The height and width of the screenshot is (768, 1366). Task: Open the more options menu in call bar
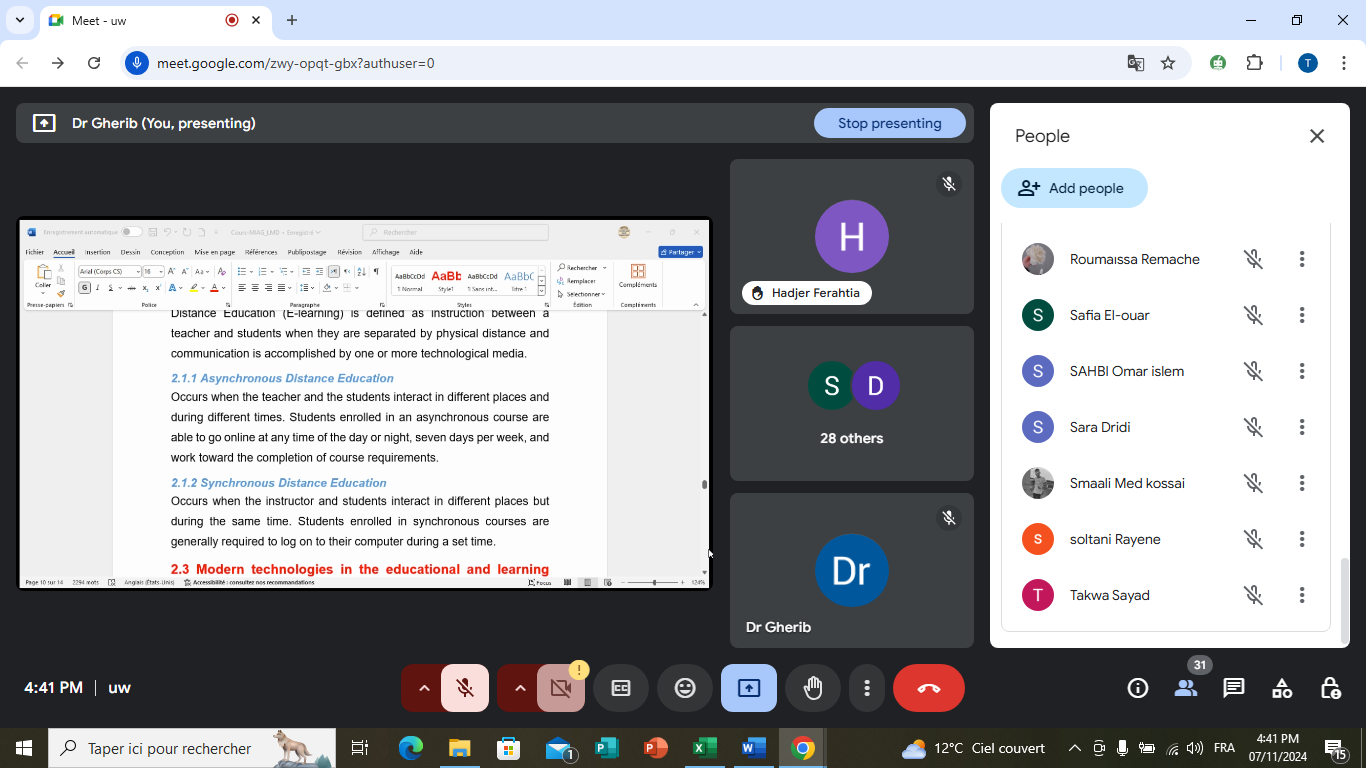[x=867, y=688]
